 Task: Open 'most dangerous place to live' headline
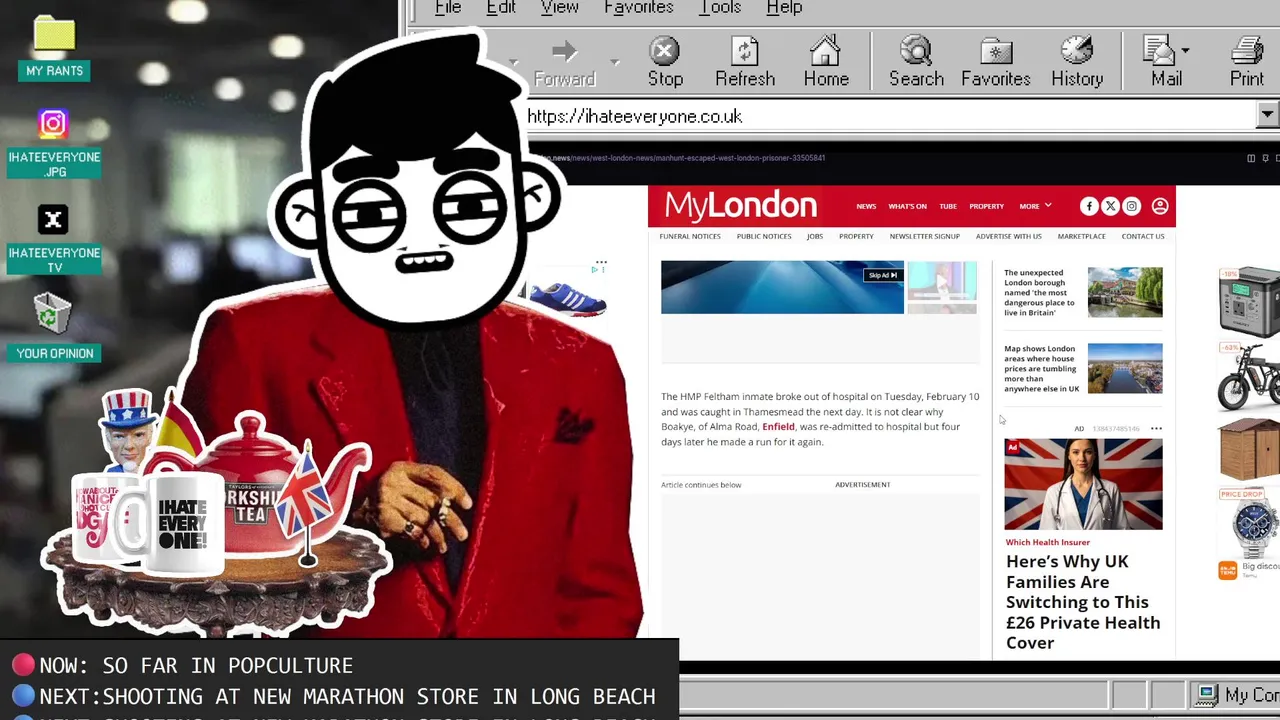(x=1040, y=292)
